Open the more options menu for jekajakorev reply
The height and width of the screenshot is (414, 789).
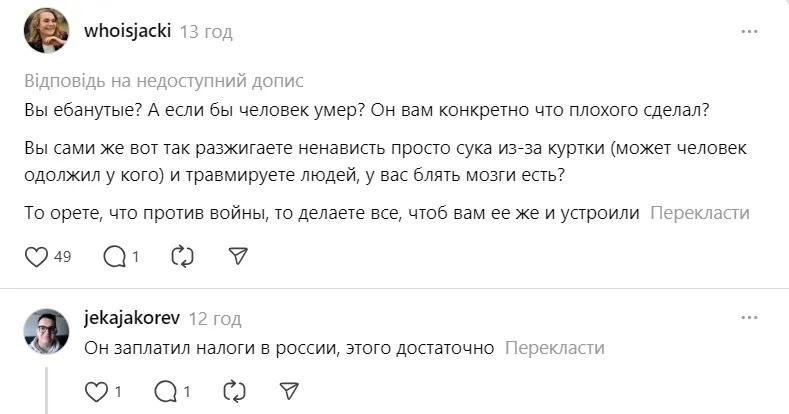click(749, 319)
